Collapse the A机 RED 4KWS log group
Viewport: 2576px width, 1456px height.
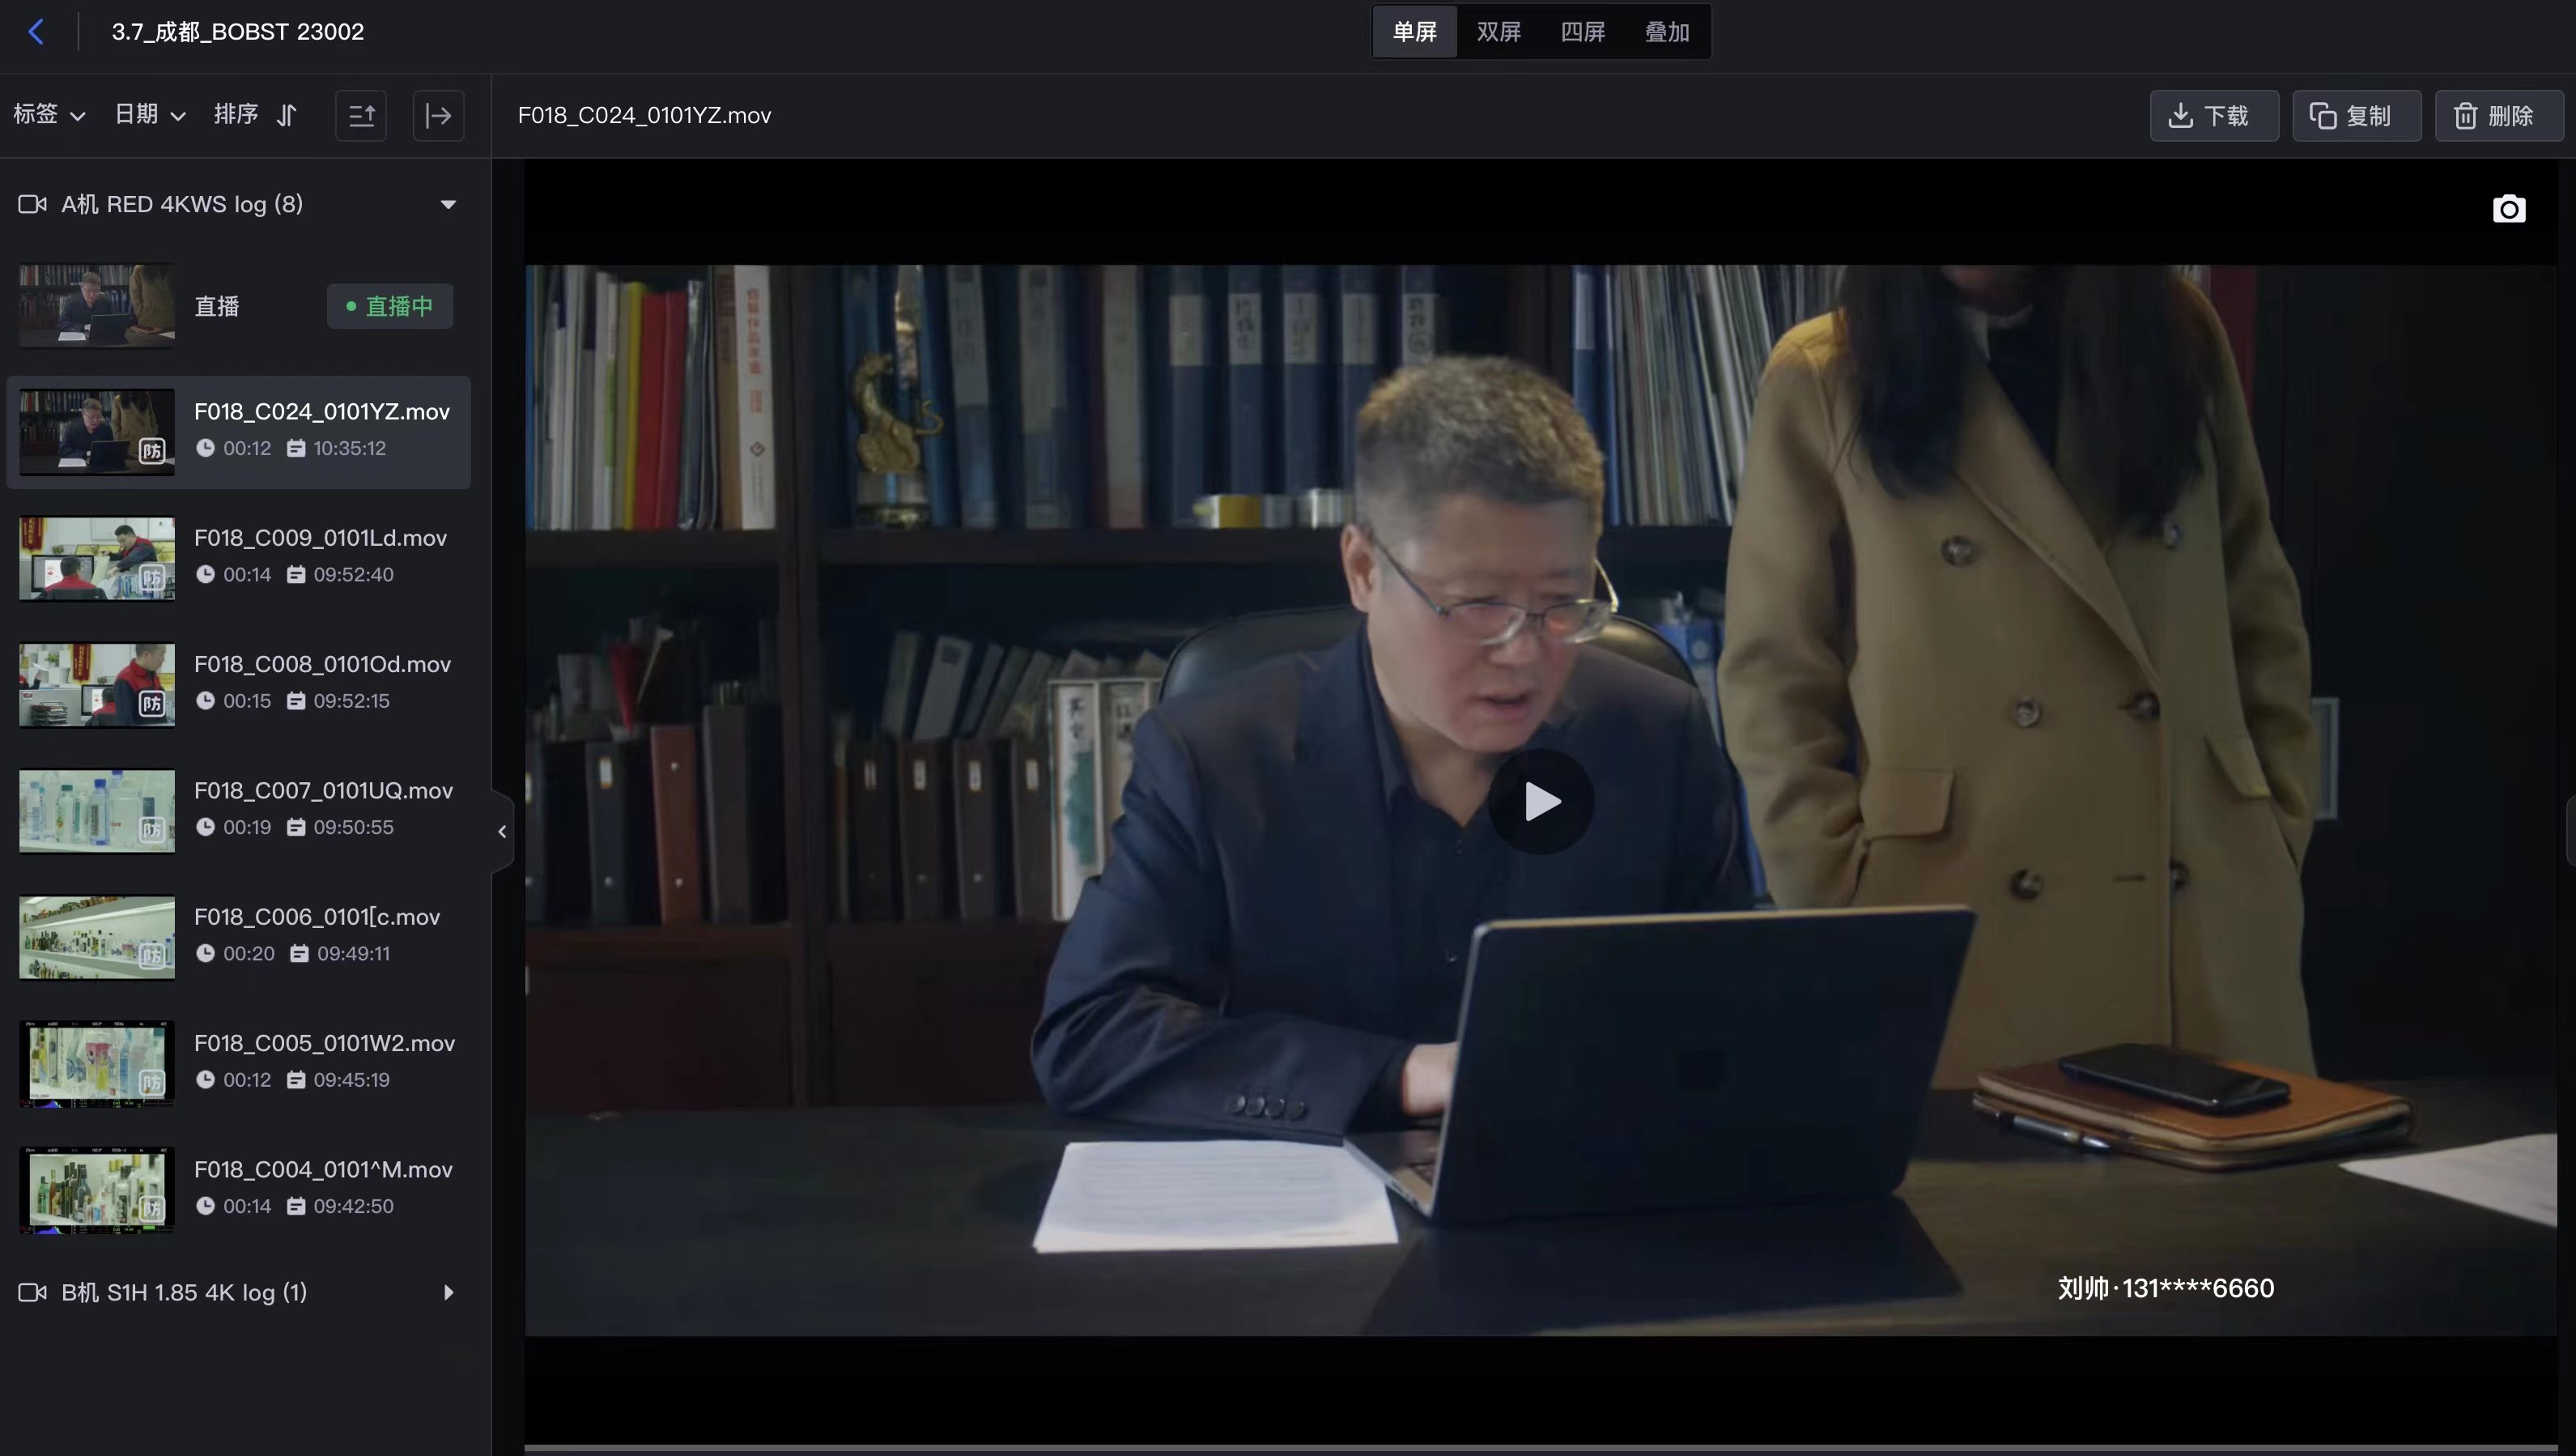(x=448, y=204)
